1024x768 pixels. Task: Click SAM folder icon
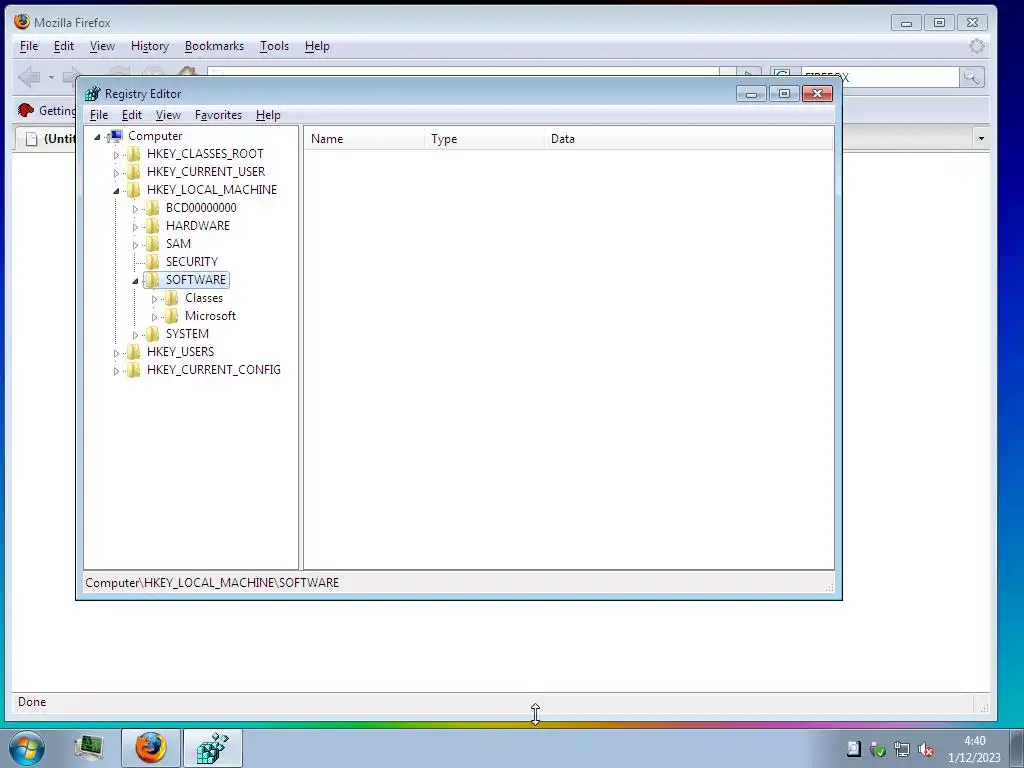tap(152, 244)
